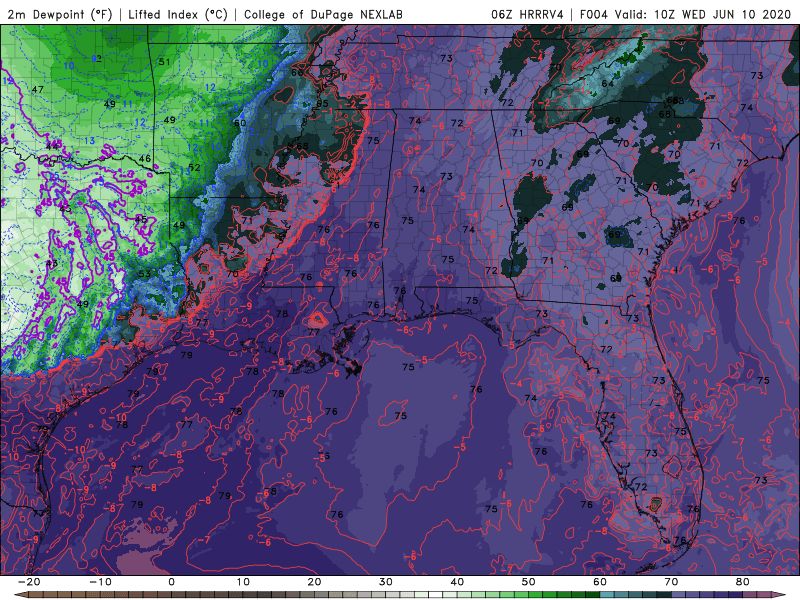Click the "64" dewpoint value on map
This screenshot has width=800, height=600.
point(607,83)
